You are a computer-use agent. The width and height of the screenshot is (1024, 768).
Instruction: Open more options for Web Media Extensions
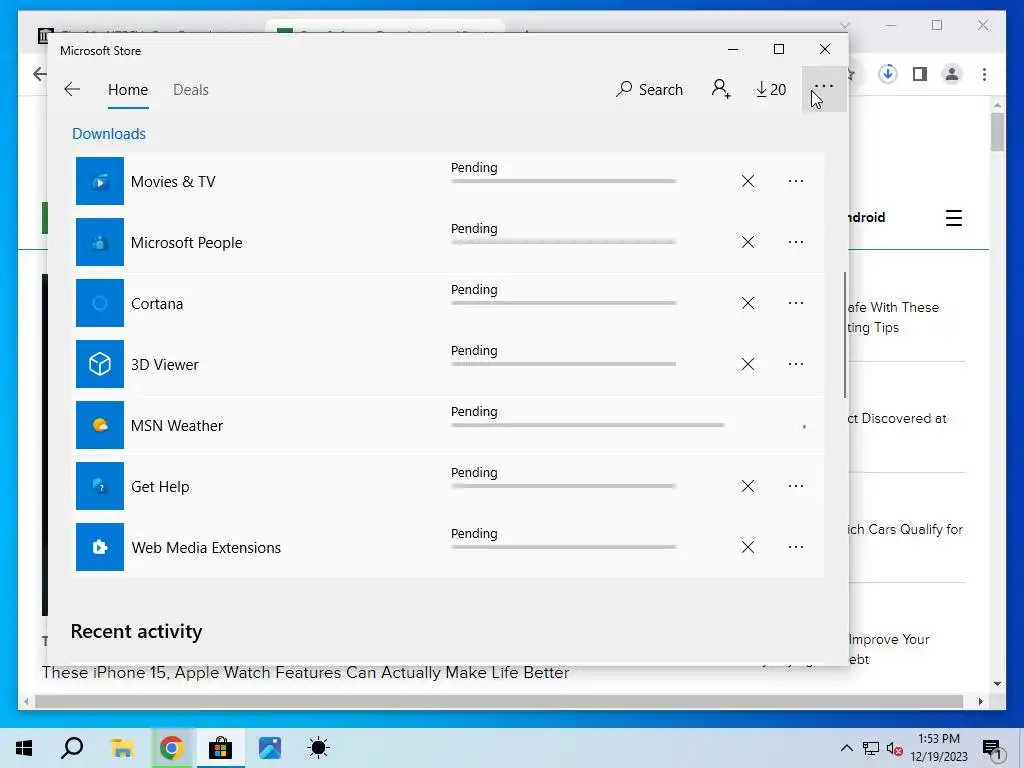click(795, 547)
